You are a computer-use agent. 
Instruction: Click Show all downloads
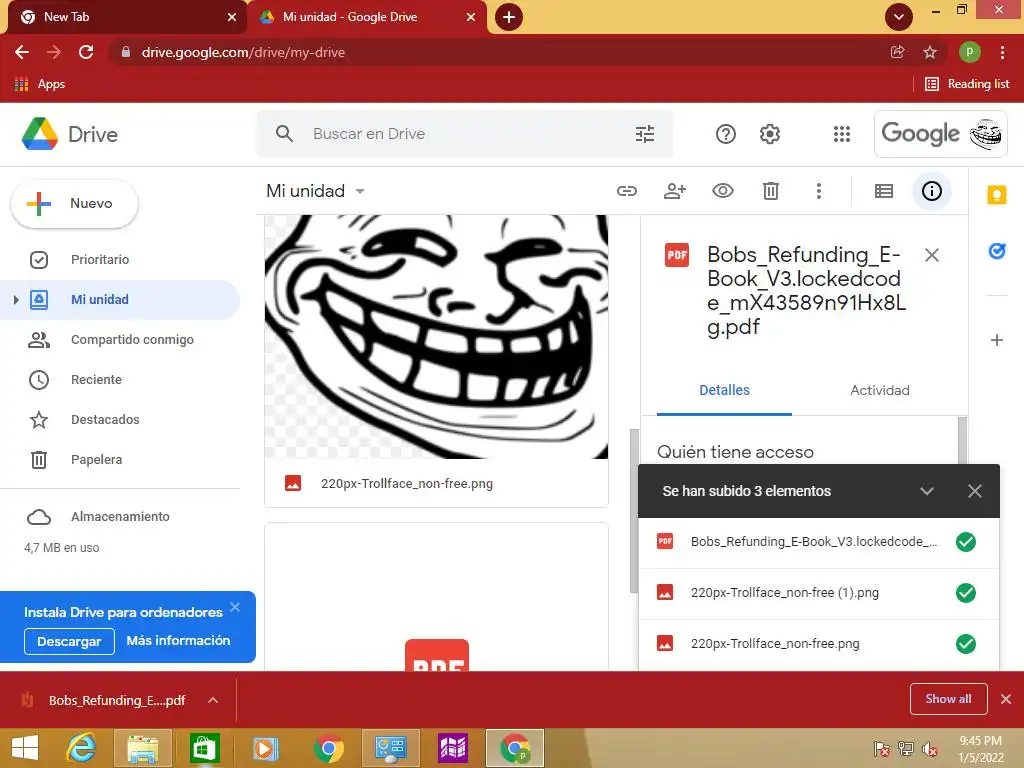coord(948,699)
